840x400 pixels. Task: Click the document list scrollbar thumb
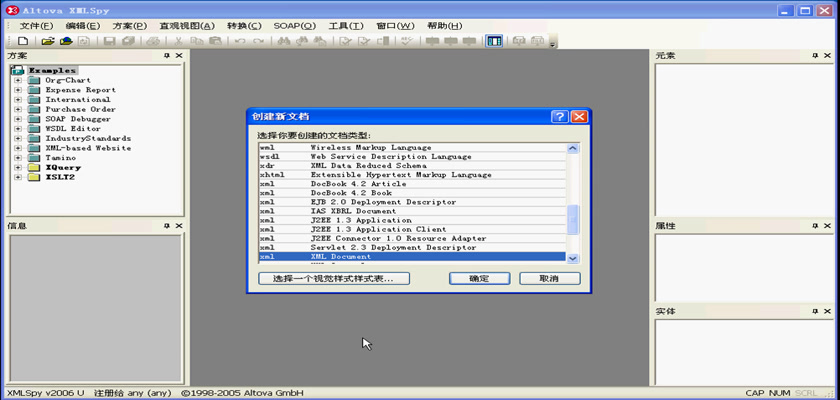pyautogui.click(x=573, y=219)
